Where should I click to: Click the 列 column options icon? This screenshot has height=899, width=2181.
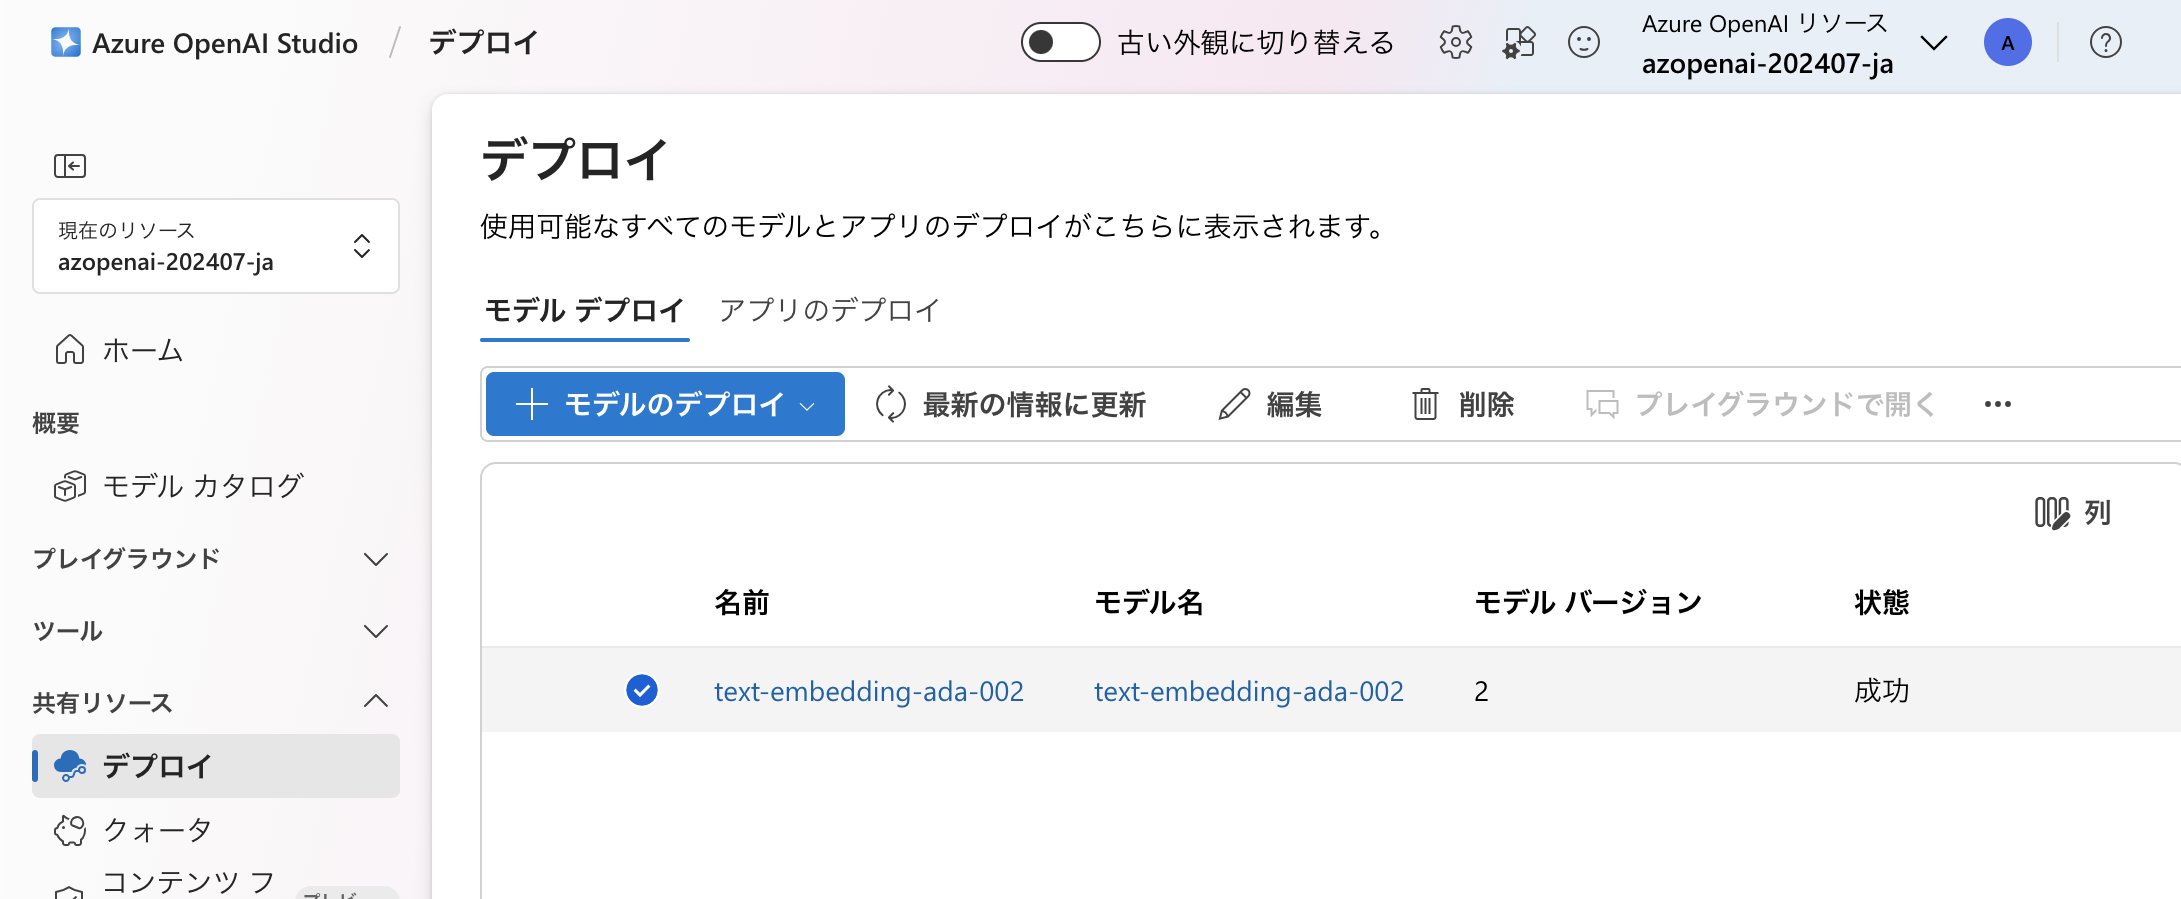(x=2072, y=513)
